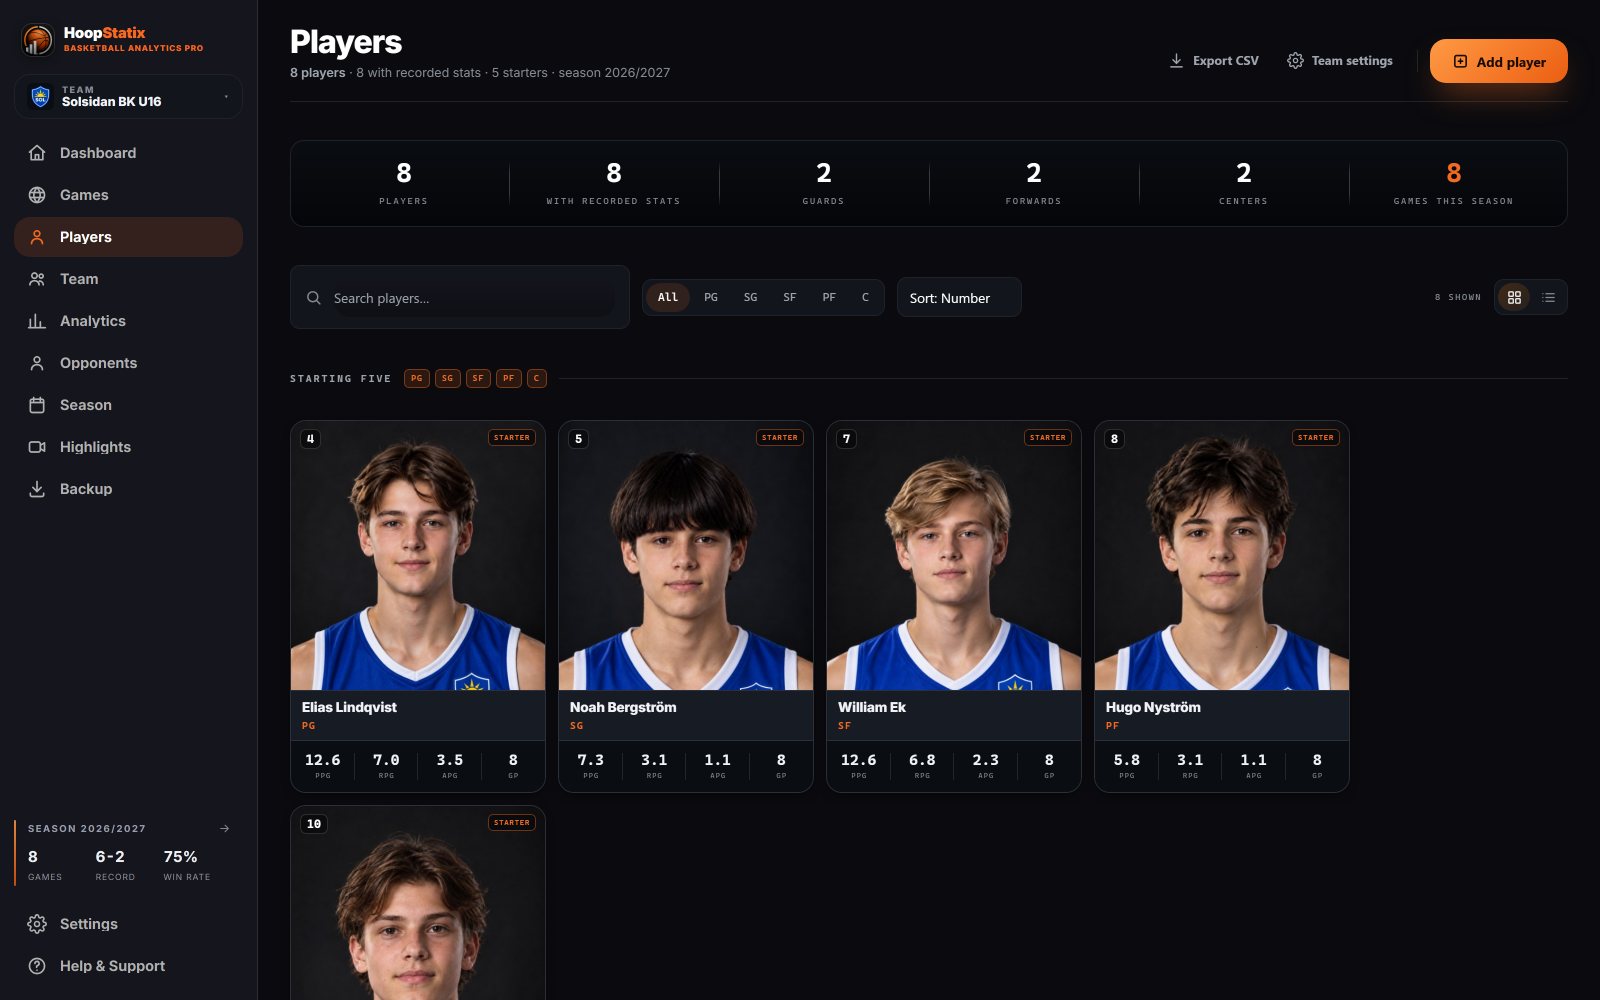Click Starting Five PG badge
This screenshot has height=1000, width=1600.
coord(417,378)
